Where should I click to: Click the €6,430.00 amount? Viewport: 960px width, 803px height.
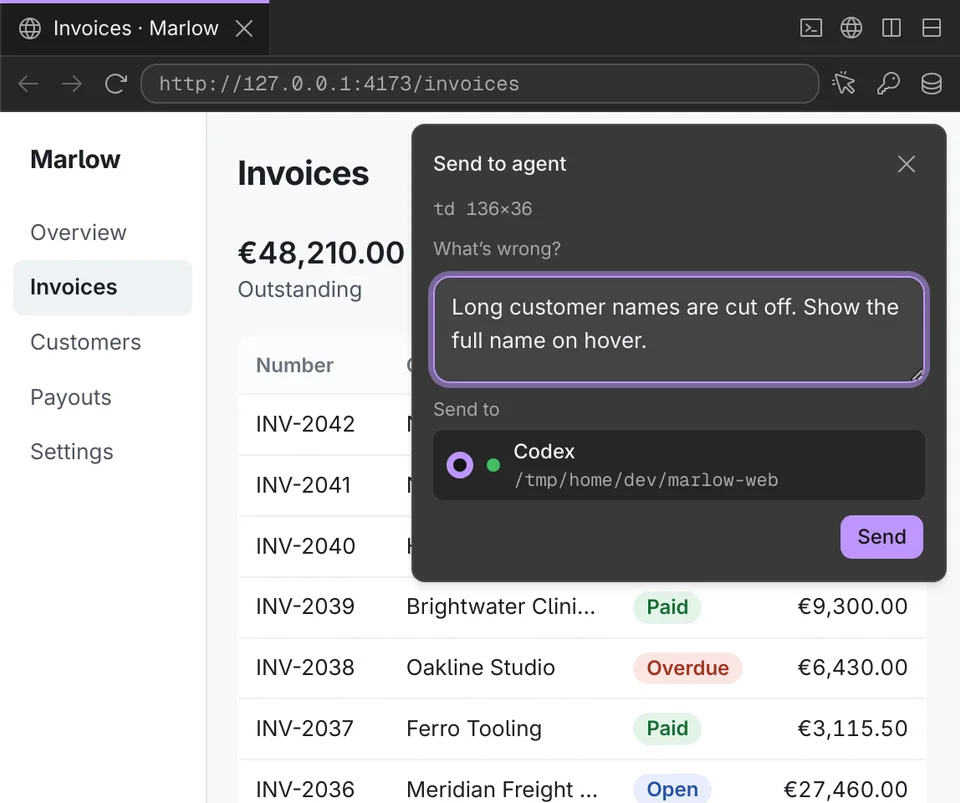(x=852, y=667)
